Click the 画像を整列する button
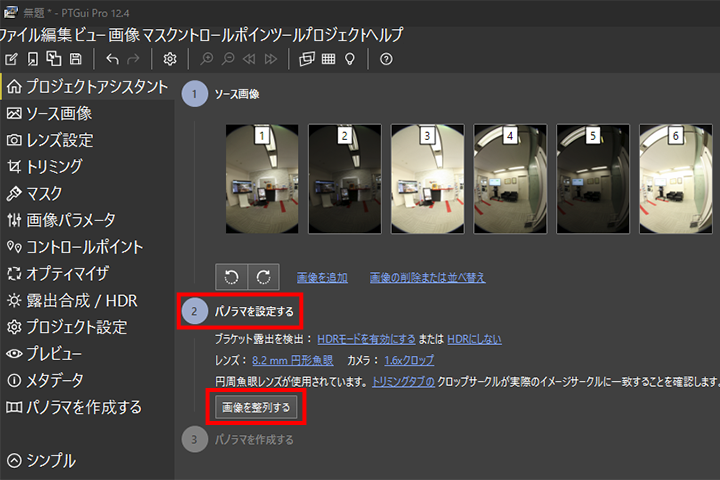Image resolution: width=720 pixels, height=480 pixels. coord(256,407)
